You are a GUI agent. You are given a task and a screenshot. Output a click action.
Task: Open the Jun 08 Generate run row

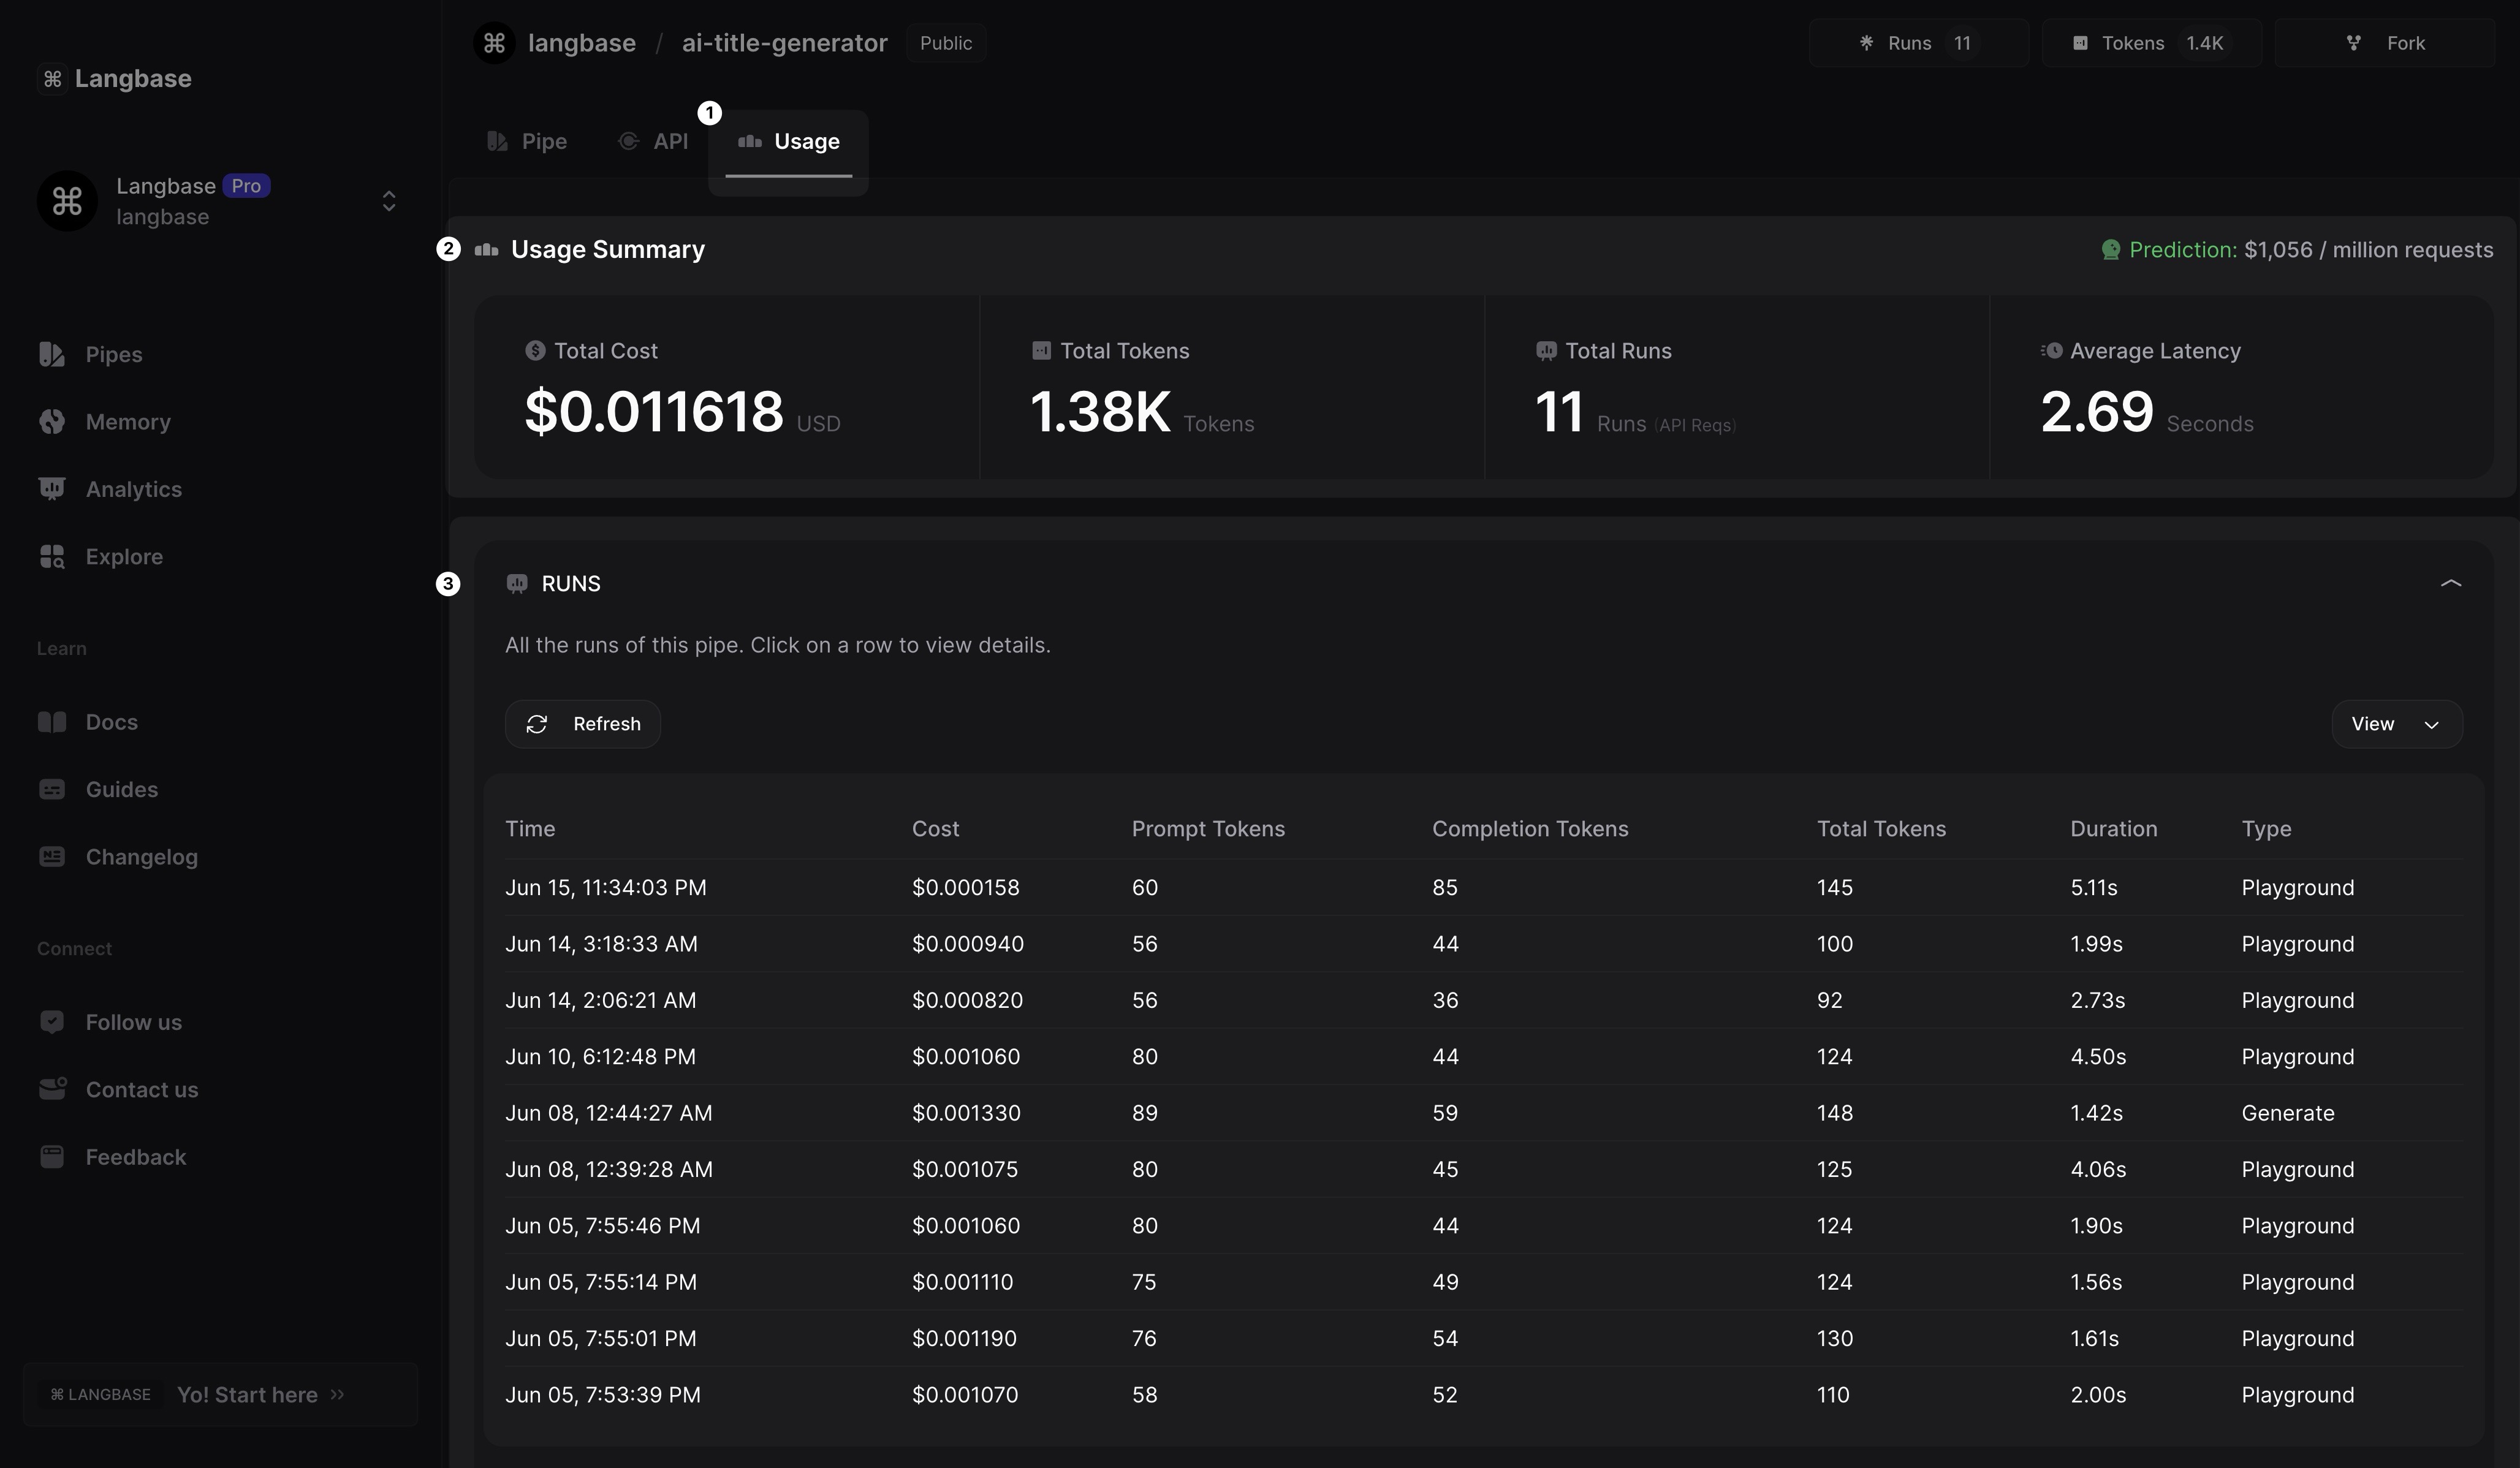(1483, 1113)
